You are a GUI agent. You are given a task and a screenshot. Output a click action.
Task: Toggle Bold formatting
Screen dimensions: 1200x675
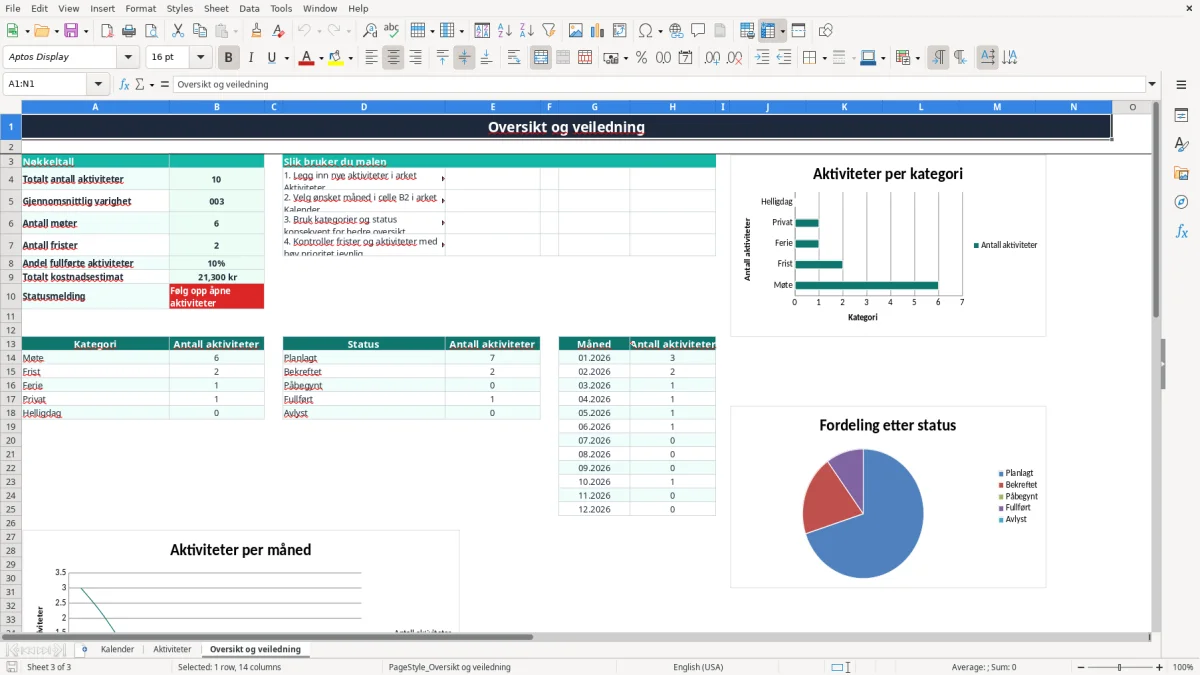tap(229, 58)
